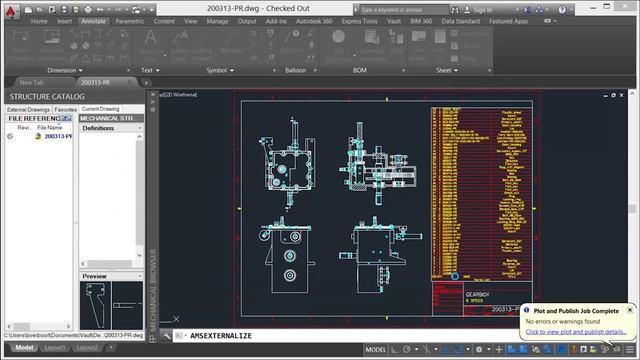Click the File Name column header

50,127
